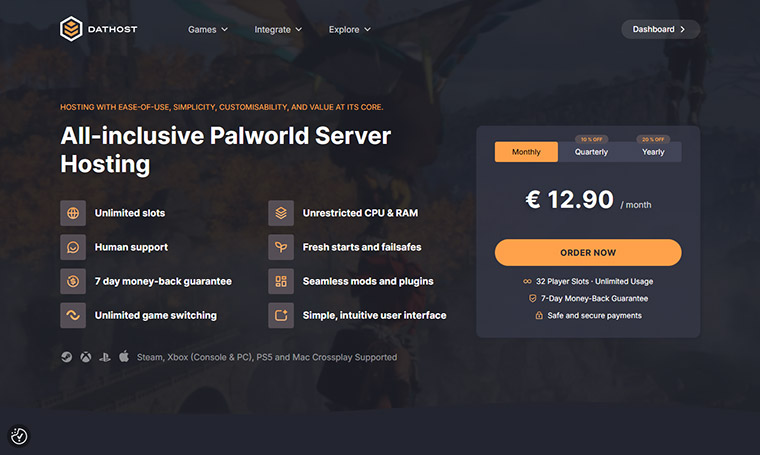Click the Unrestricted CPU & RAM layers icon

(281, 213)
